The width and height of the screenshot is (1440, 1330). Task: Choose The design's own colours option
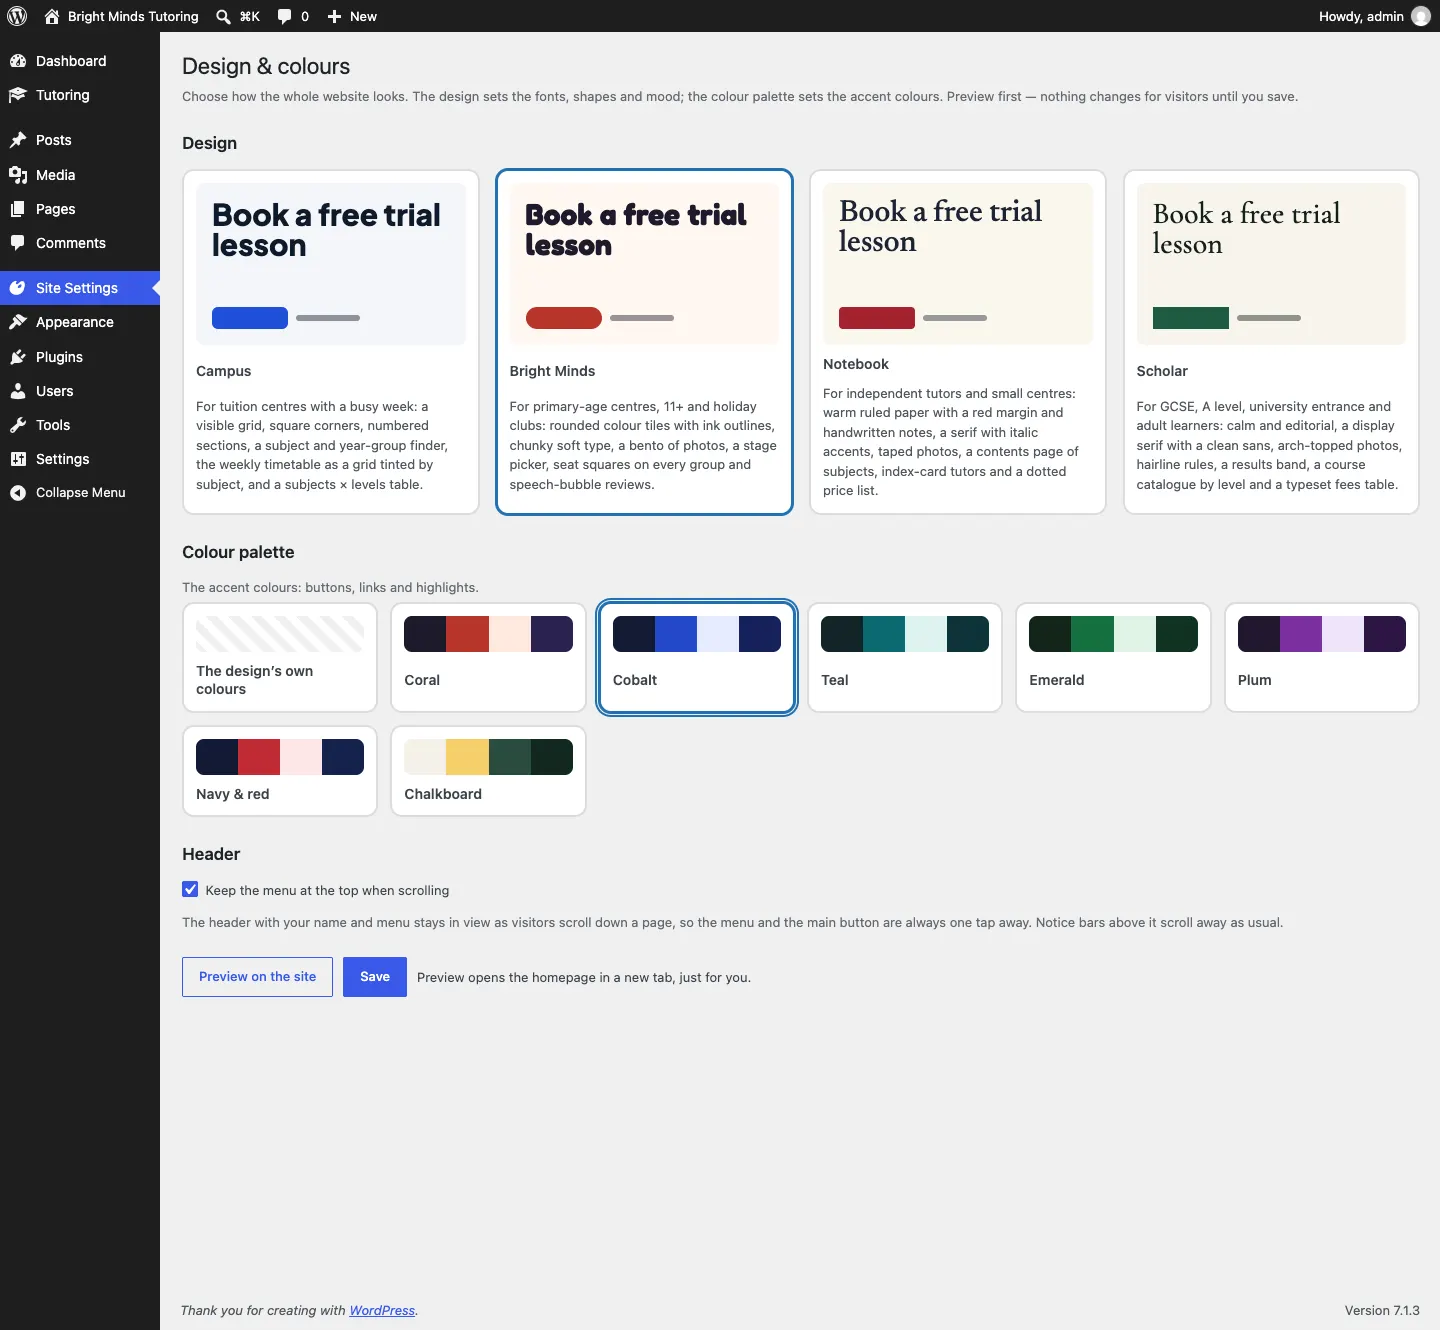(280, 657)
